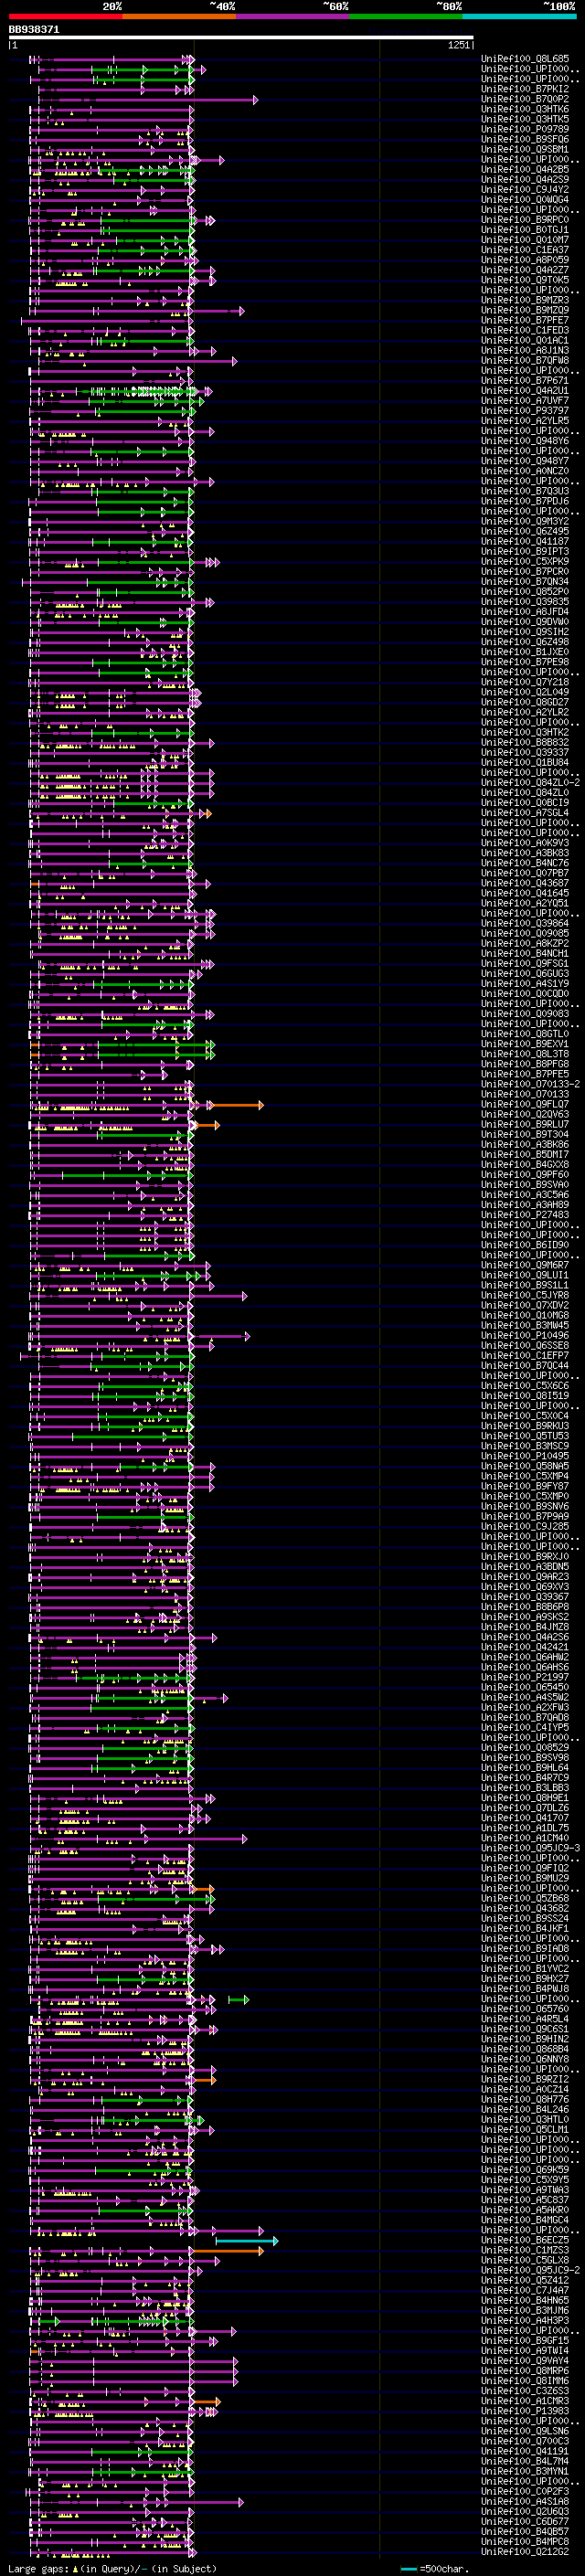Select the UniRef100_Q09085 label

(x=525, y=933)
